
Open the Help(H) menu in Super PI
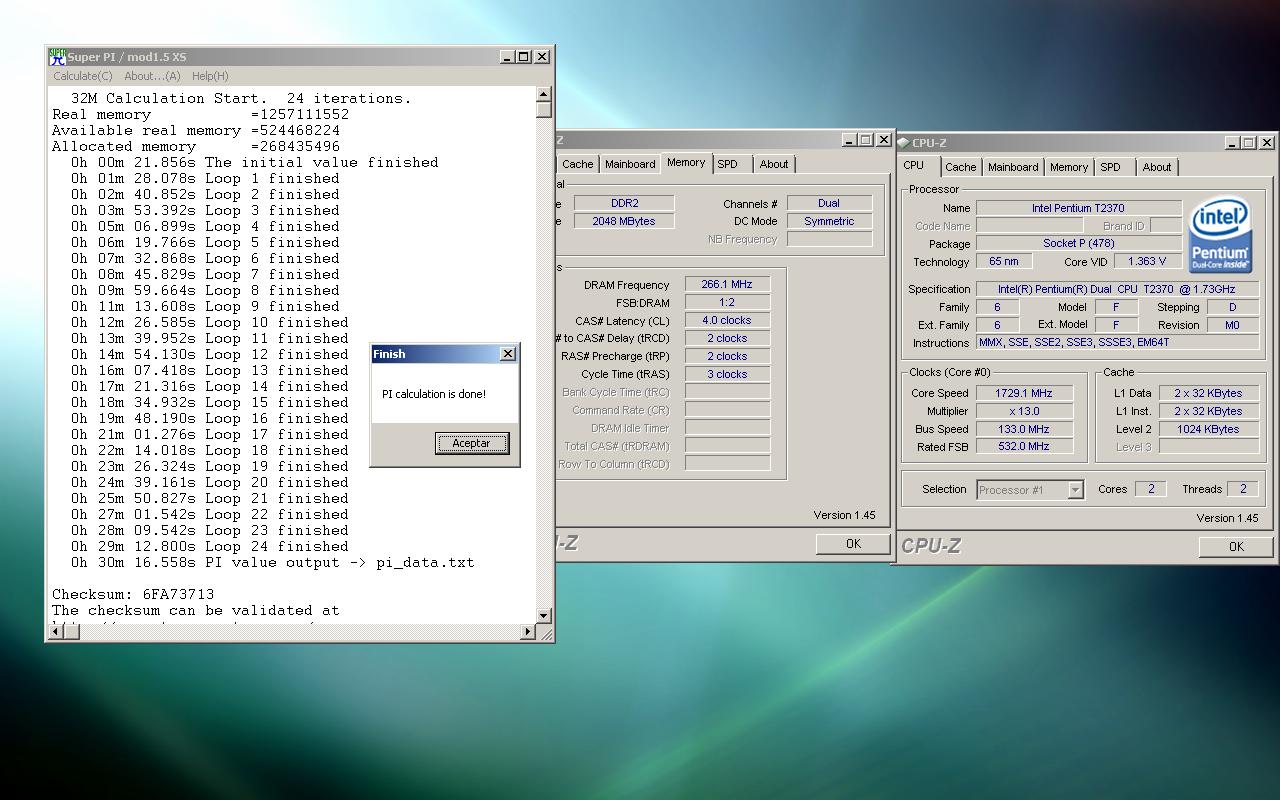pos(210,76)
